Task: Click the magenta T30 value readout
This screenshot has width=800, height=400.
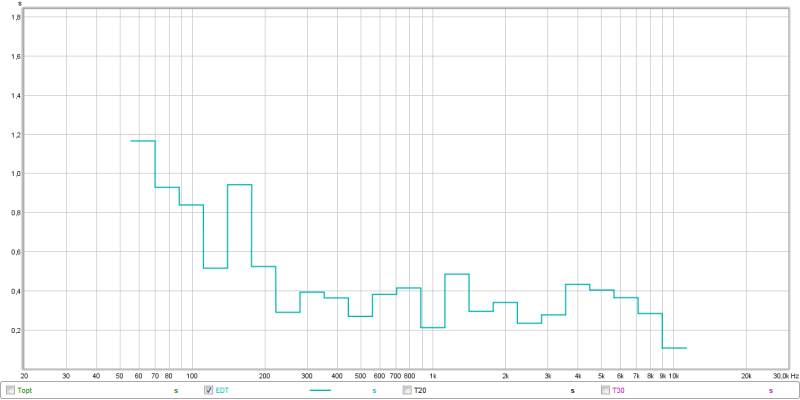Action: tap(770, 390)
